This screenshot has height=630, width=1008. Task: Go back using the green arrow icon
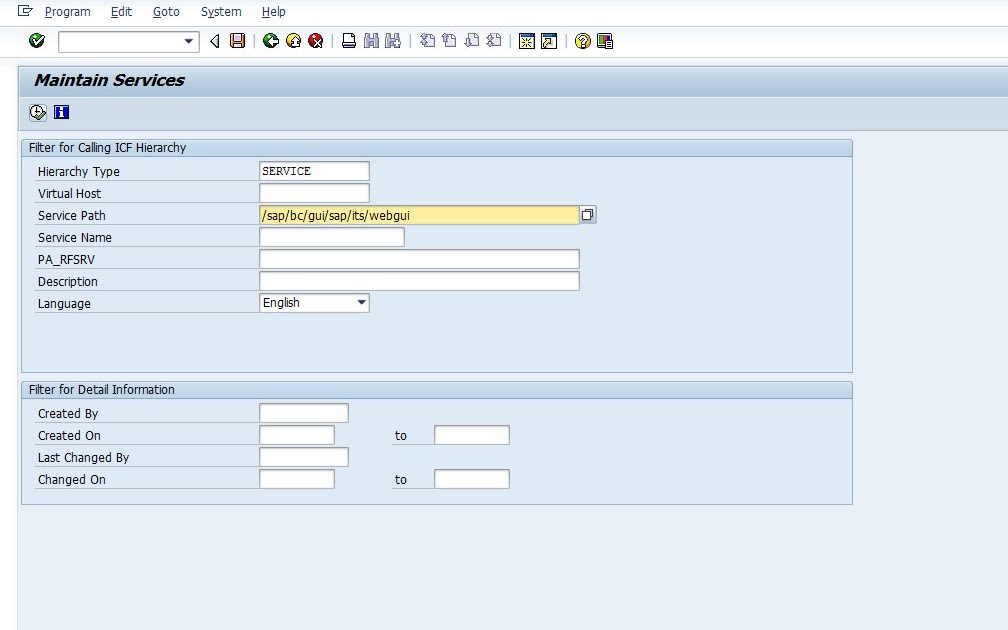[x=271, y=41]
